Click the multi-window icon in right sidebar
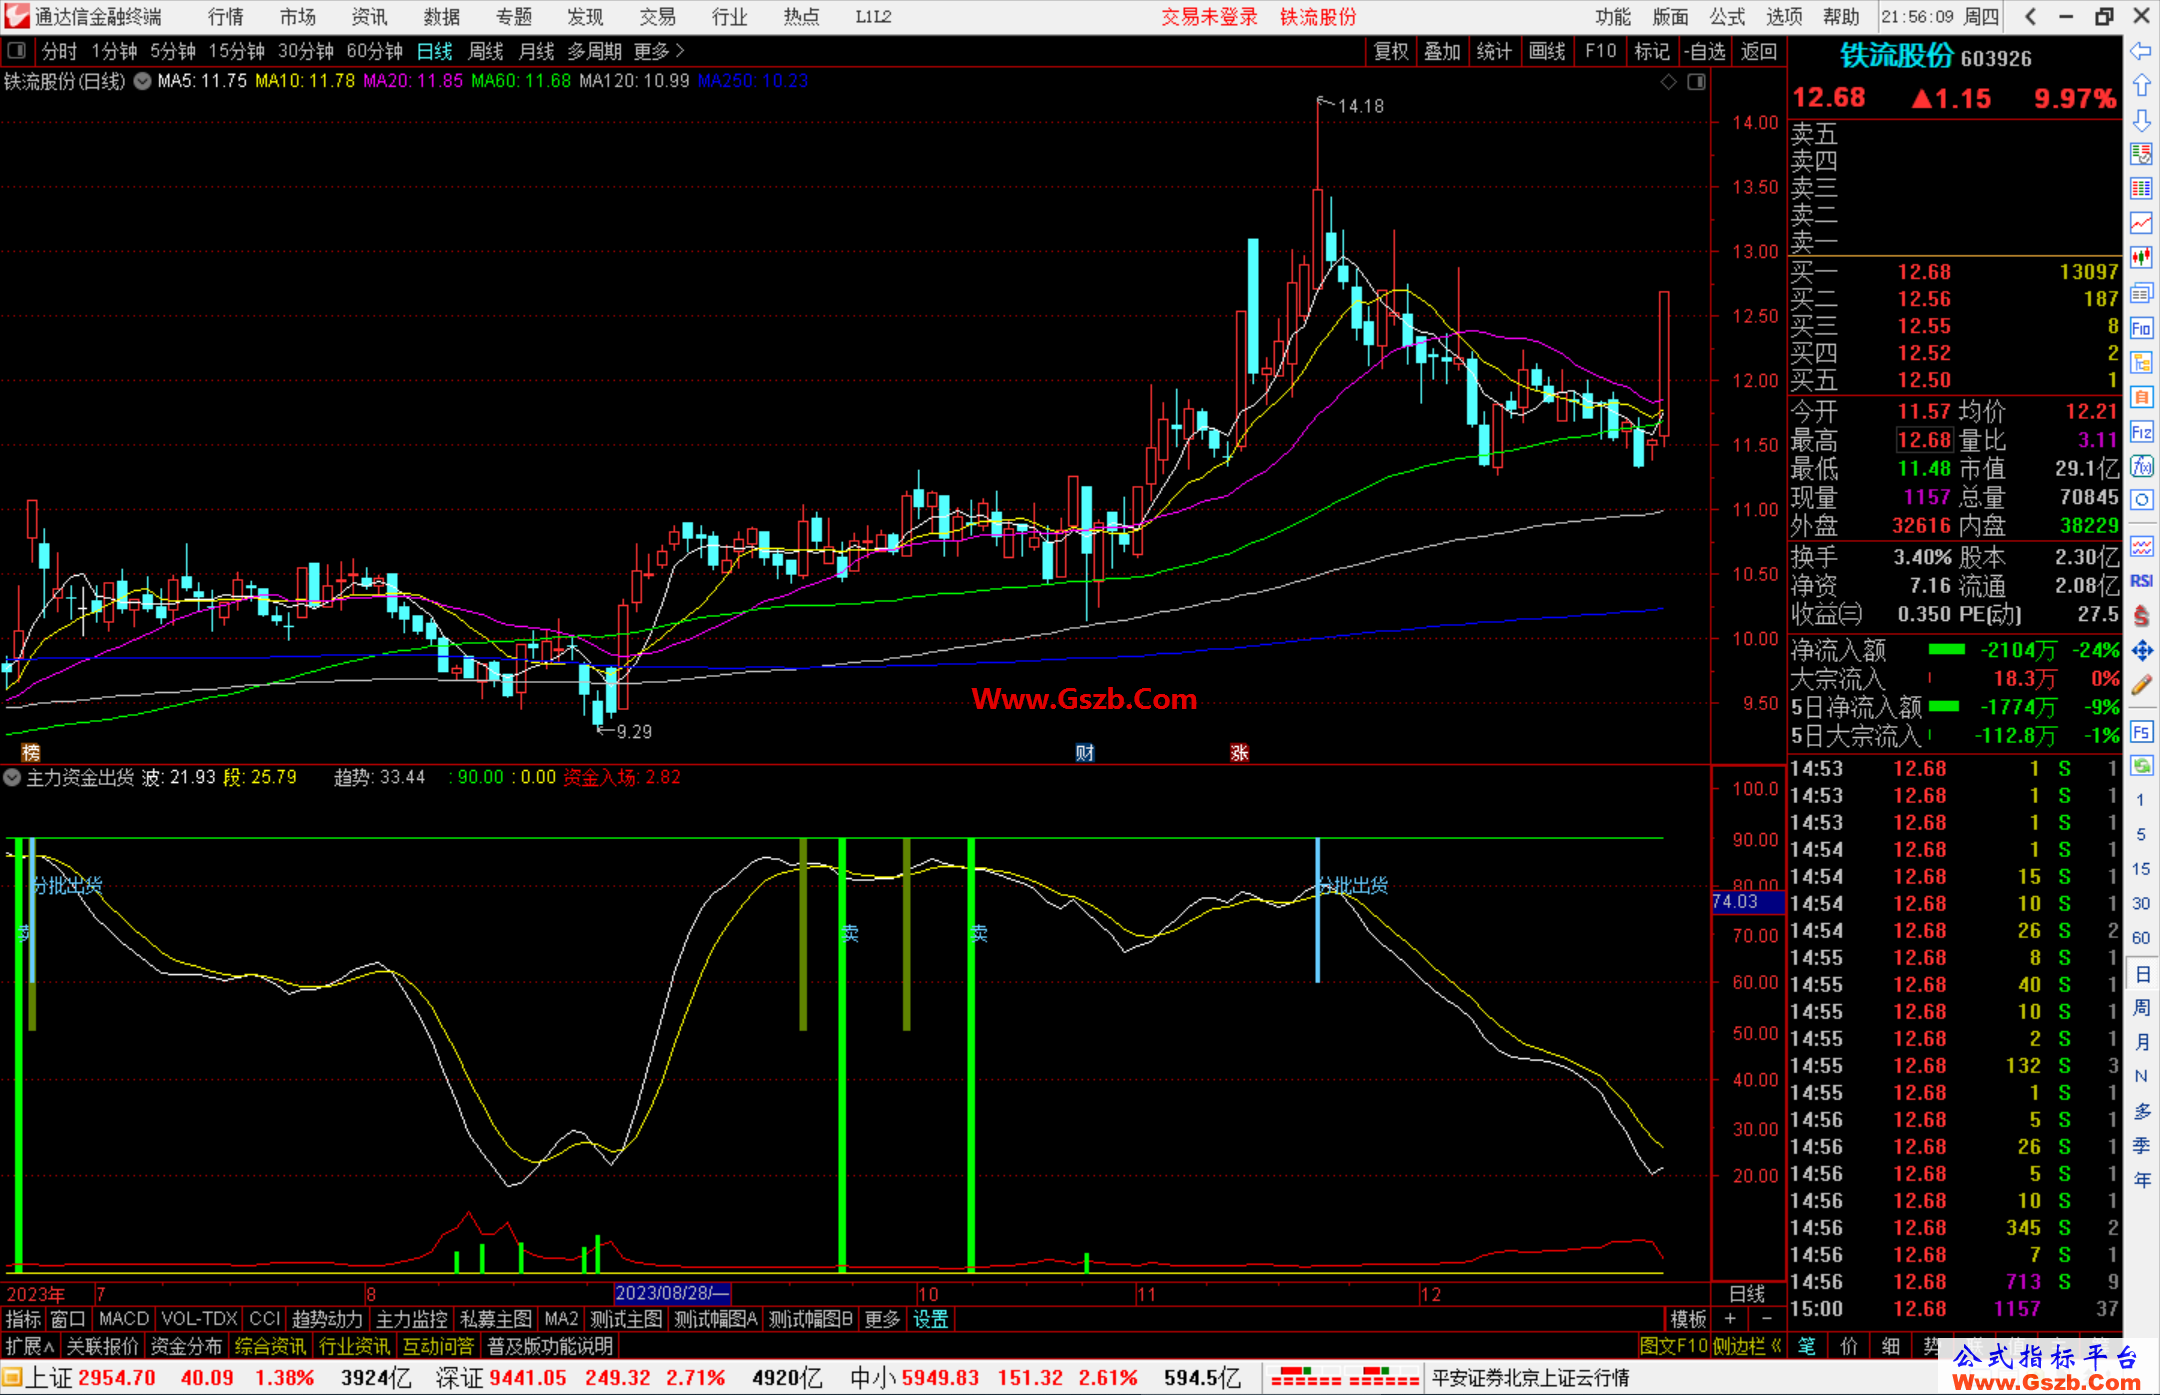Viewport: 2160px width, 1395px height. point(2141,293)
